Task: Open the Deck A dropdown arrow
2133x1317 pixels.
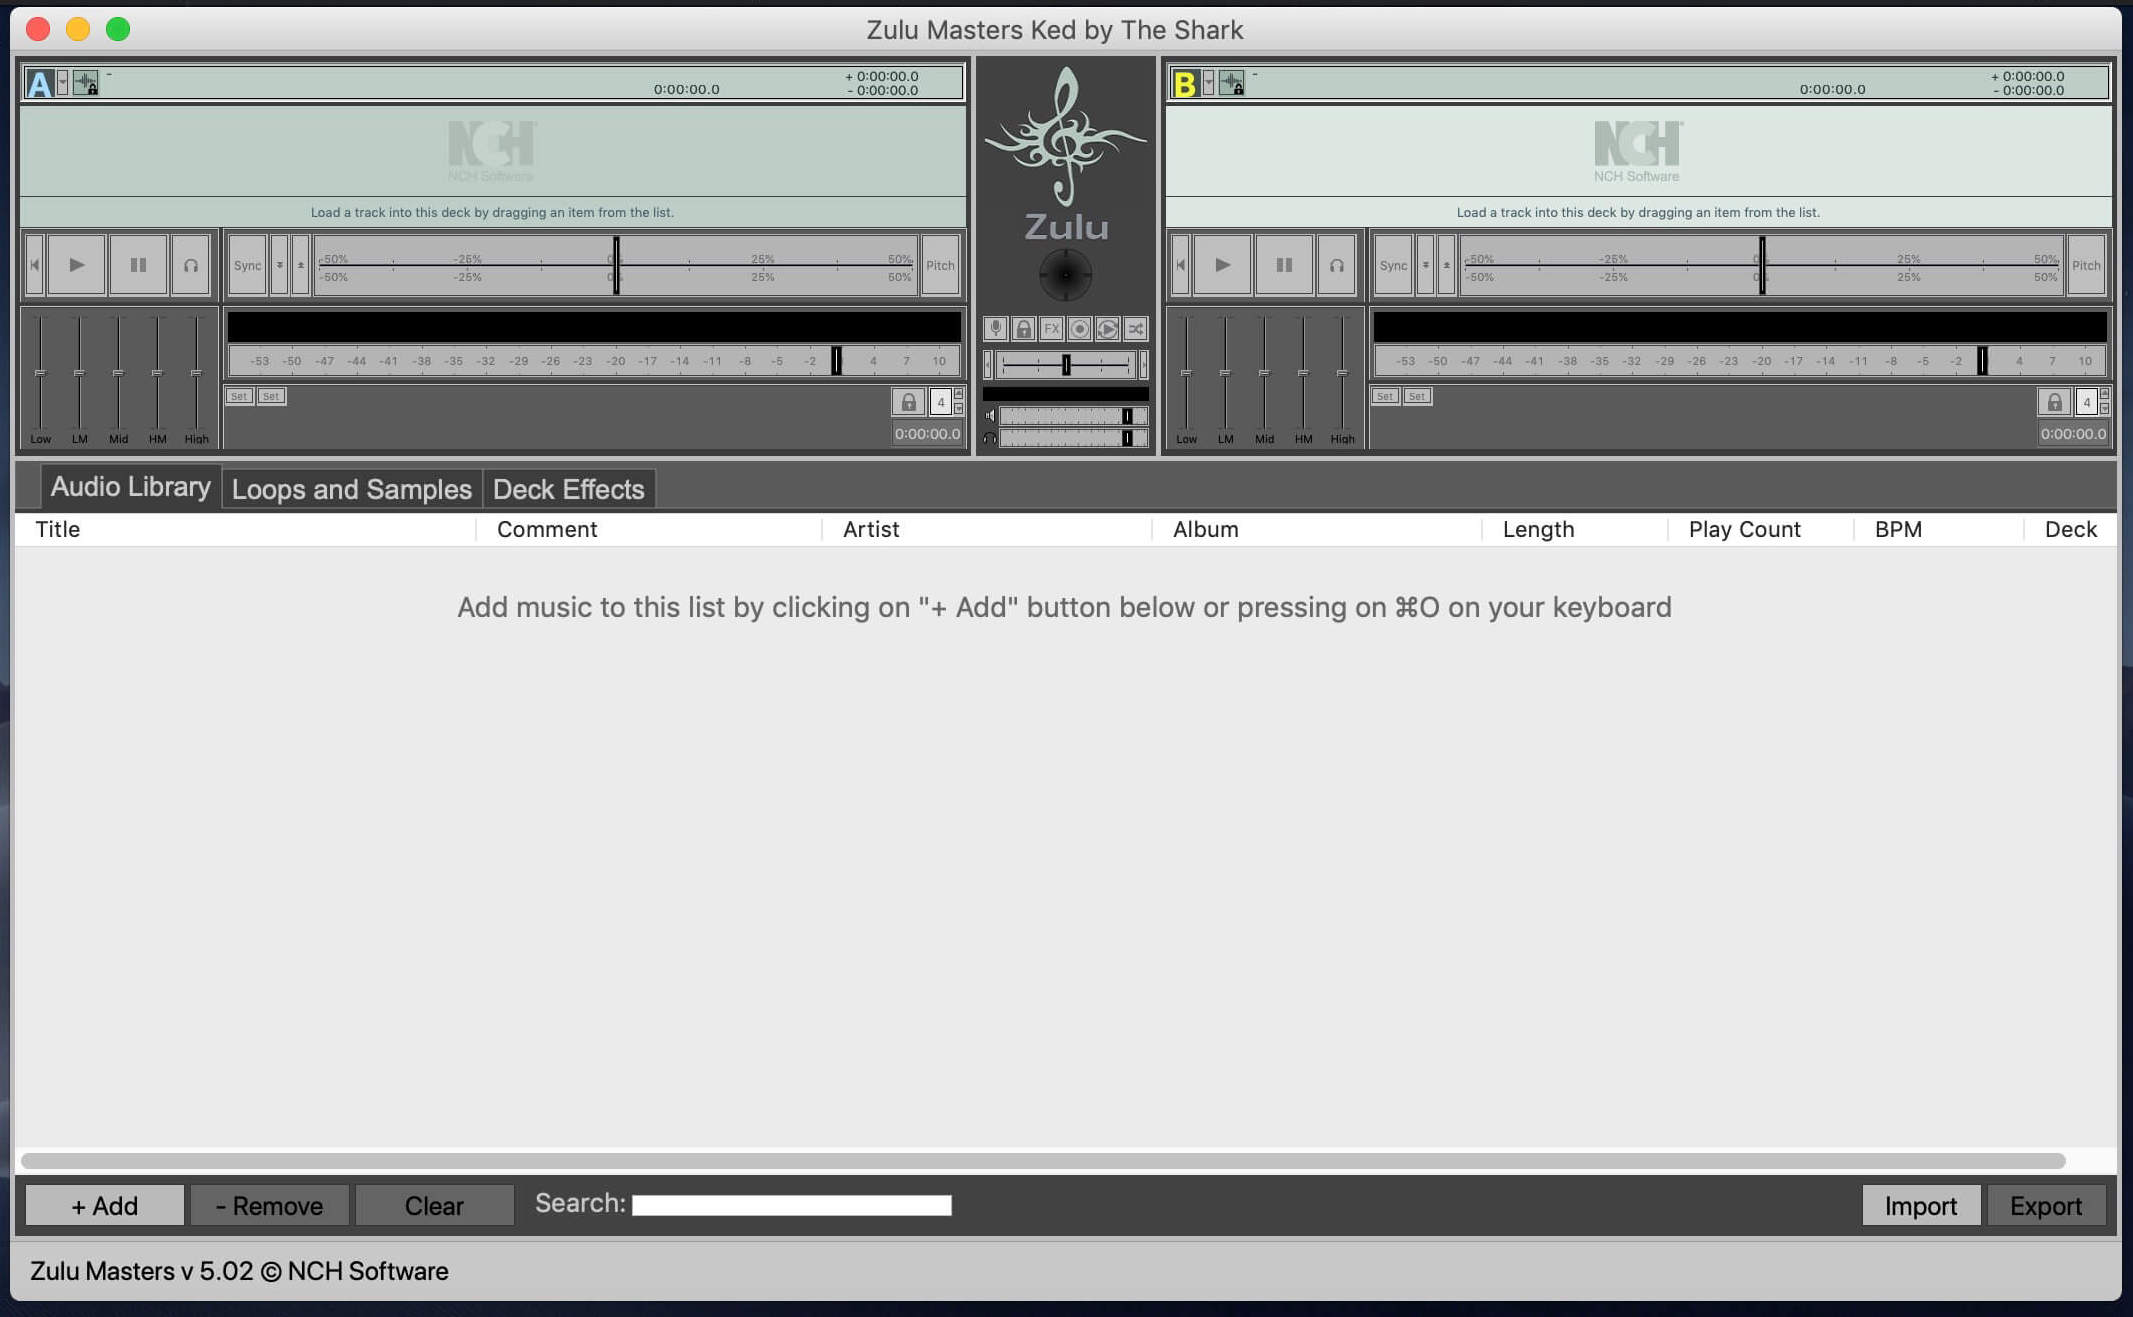Action: (x=62, y=83)
